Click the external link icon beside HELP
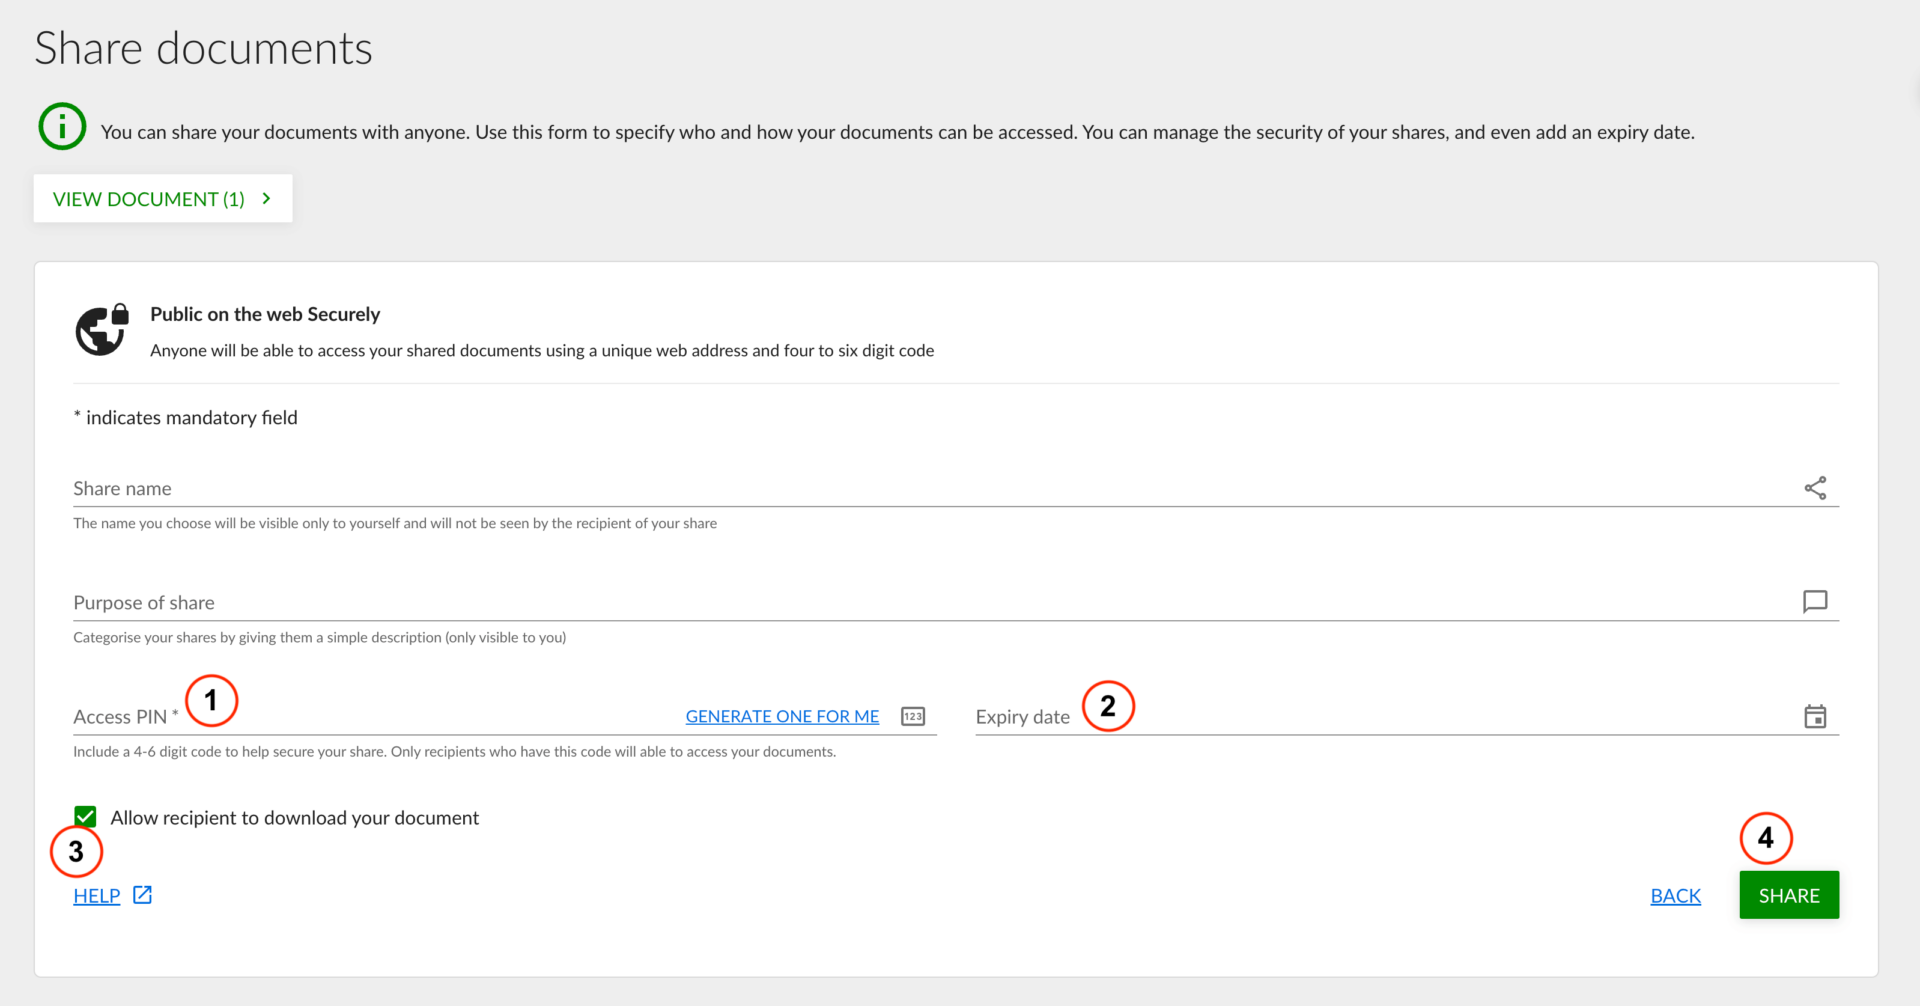 point(143,895)
